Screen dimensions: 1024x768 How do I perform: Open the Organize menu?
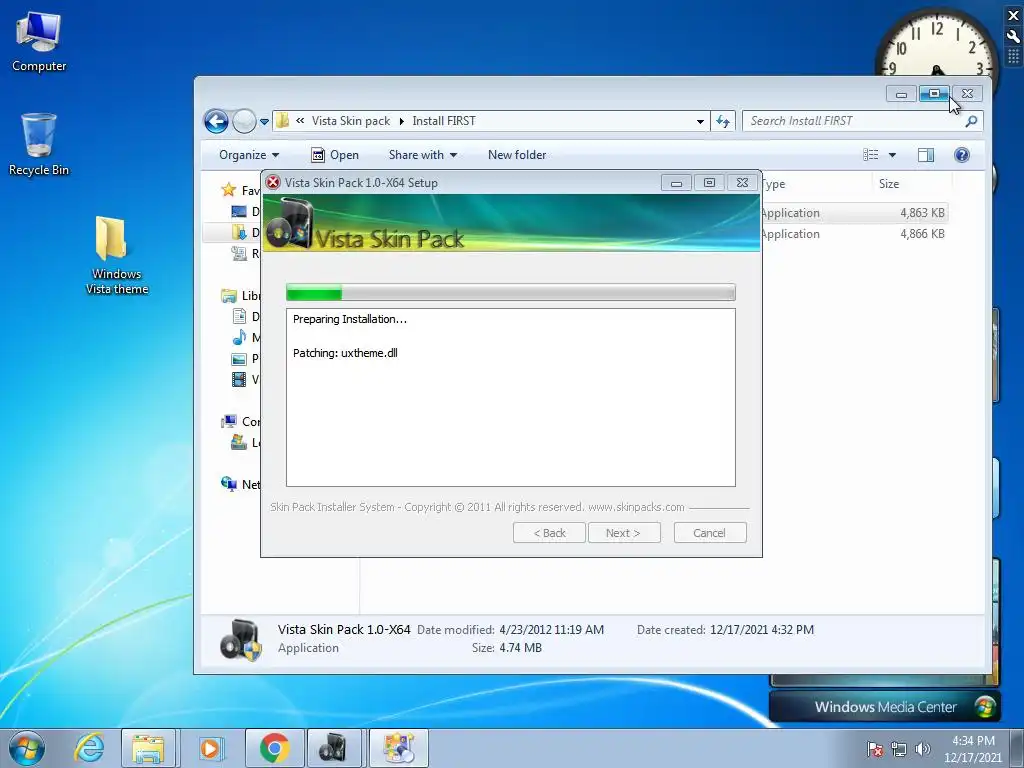point(249,155)
